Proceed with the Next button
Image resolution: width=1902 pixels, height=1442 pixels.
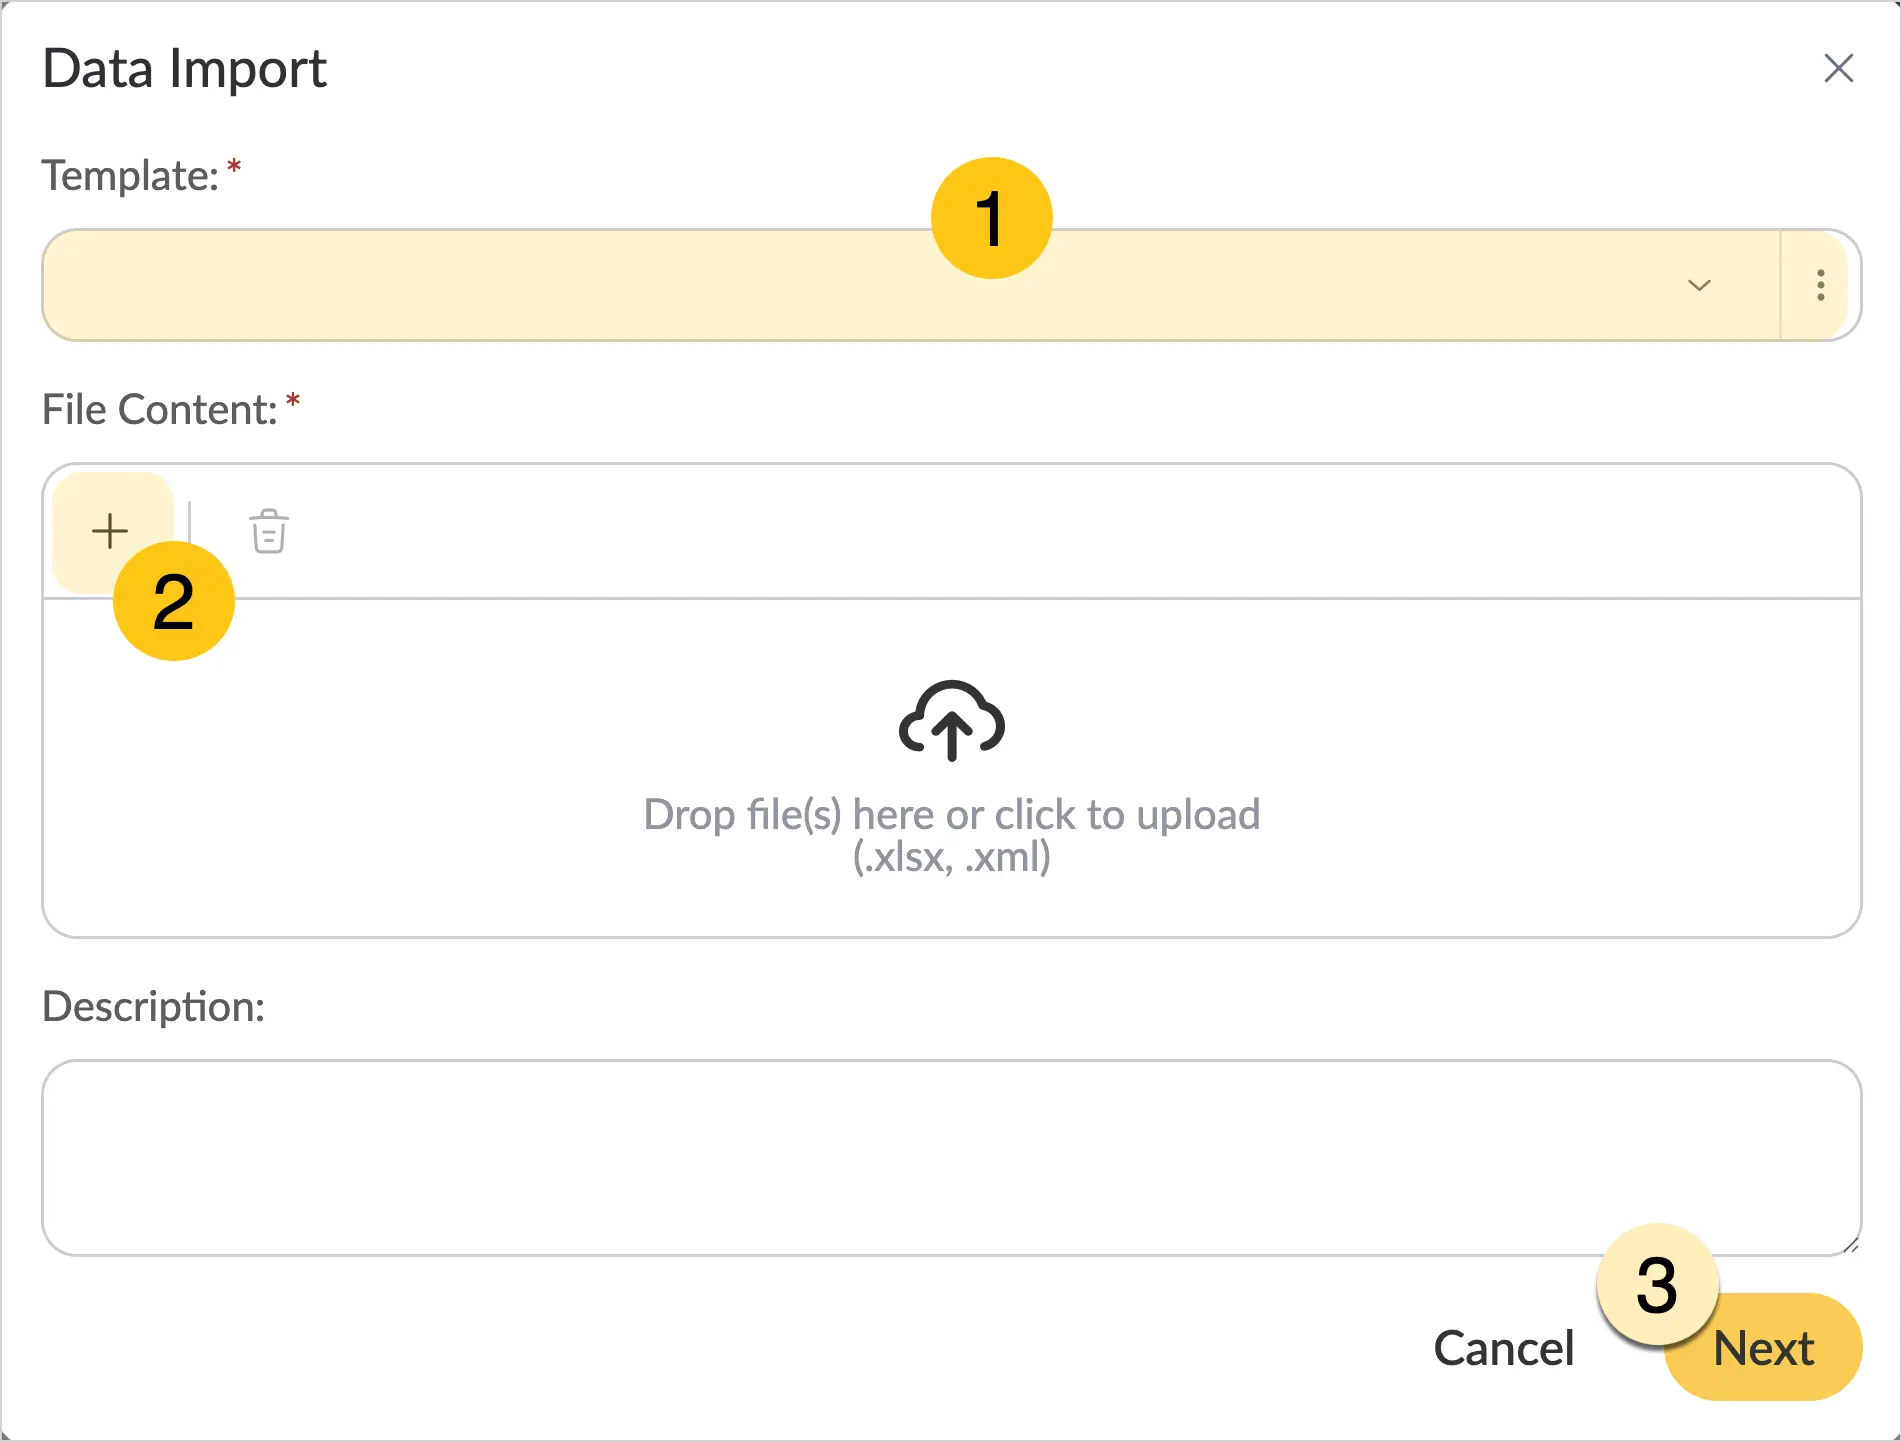[1763, 1348]
